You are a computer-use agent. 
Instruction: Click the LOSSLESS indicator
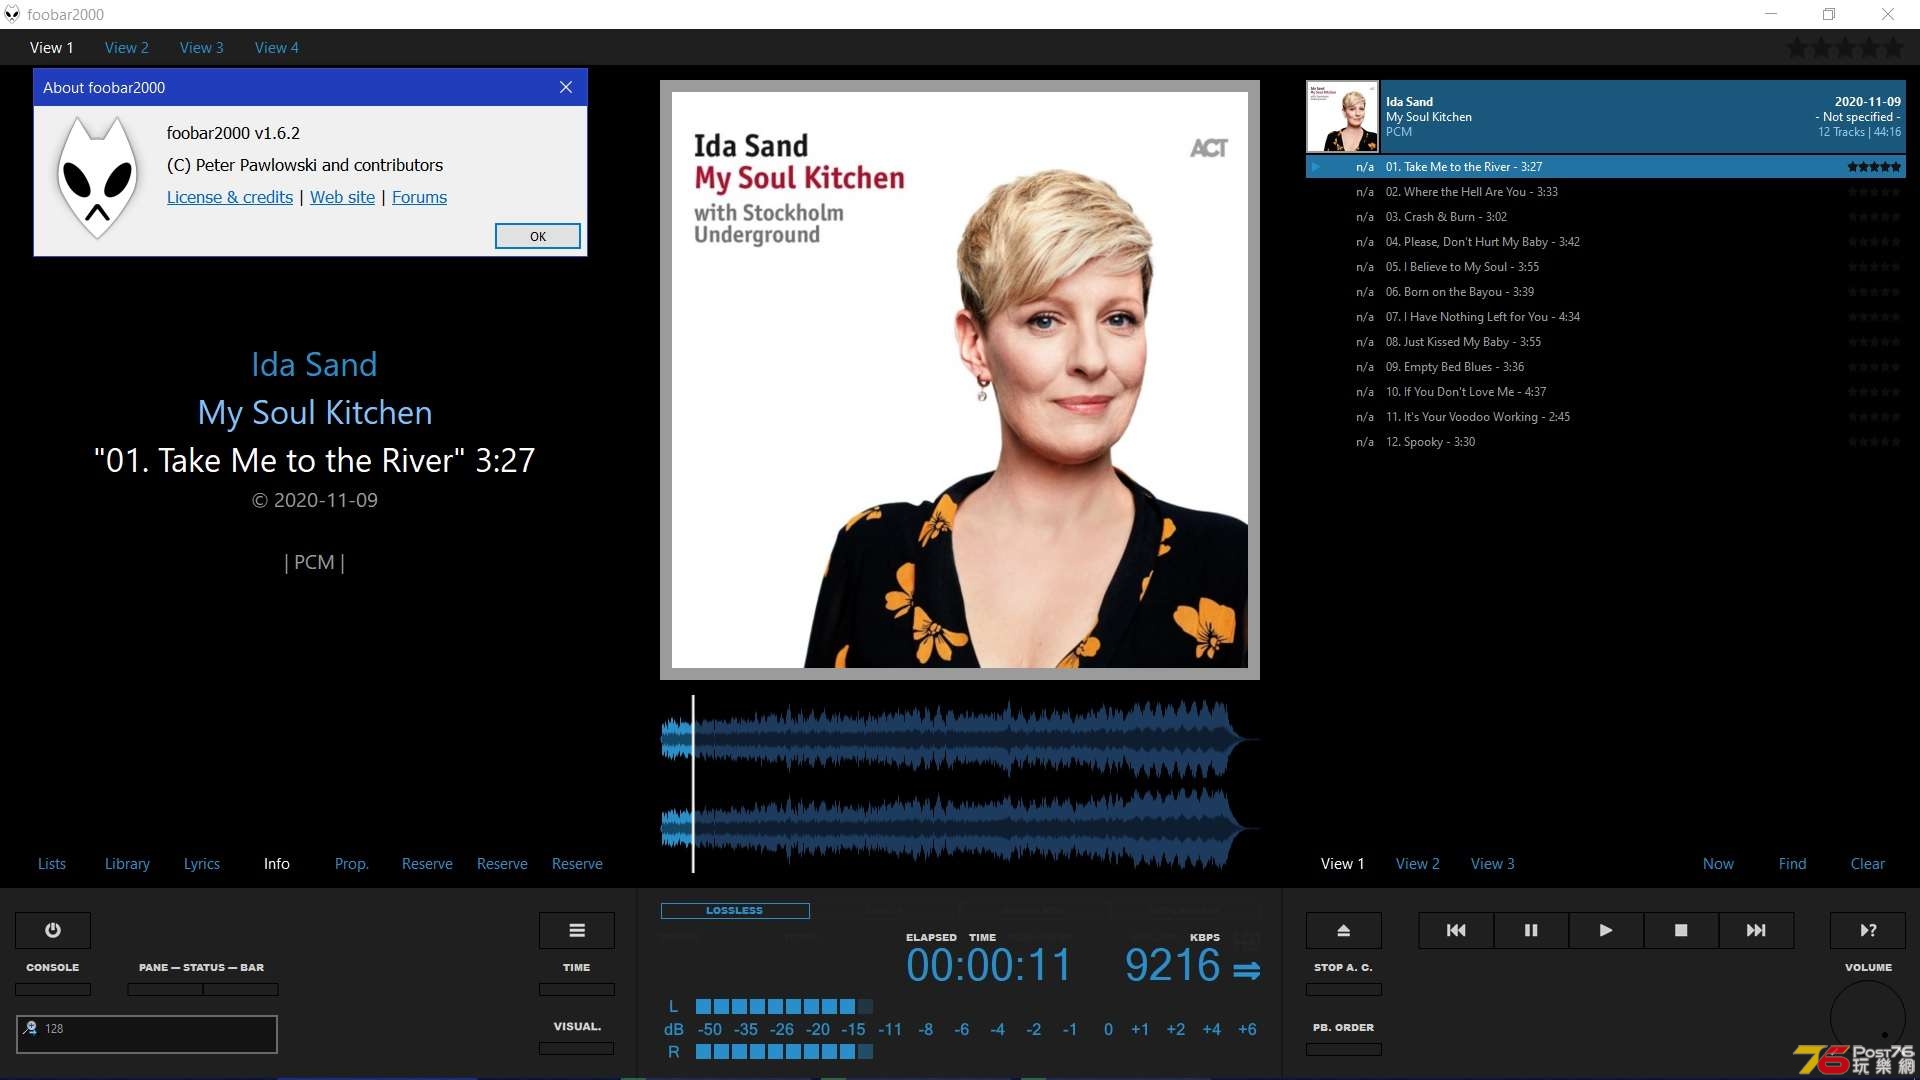[735, 910]
